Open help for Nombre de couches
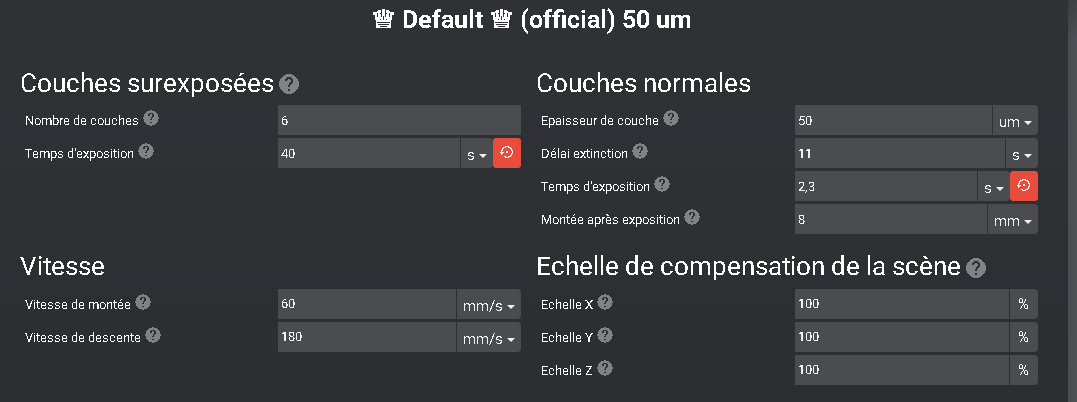Image resolution: width=1077 pixels, height=402 pixels. (x=151, y=119)
